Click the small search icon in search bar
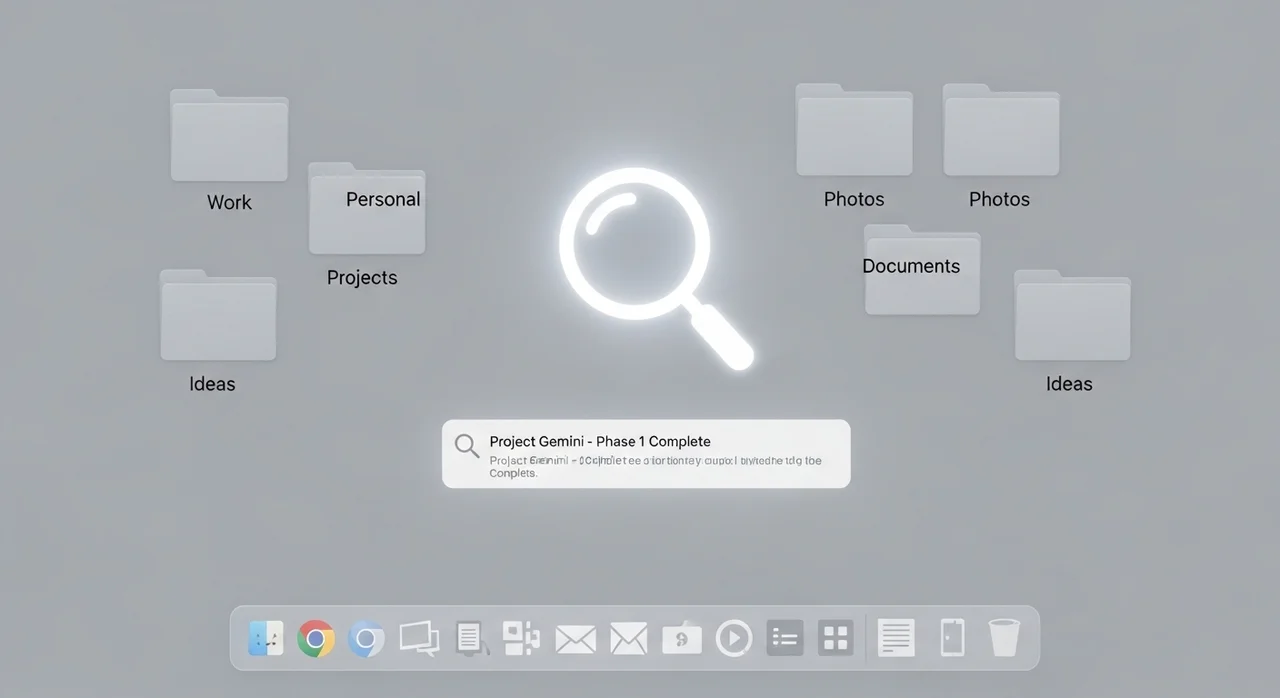 point(467,445)
